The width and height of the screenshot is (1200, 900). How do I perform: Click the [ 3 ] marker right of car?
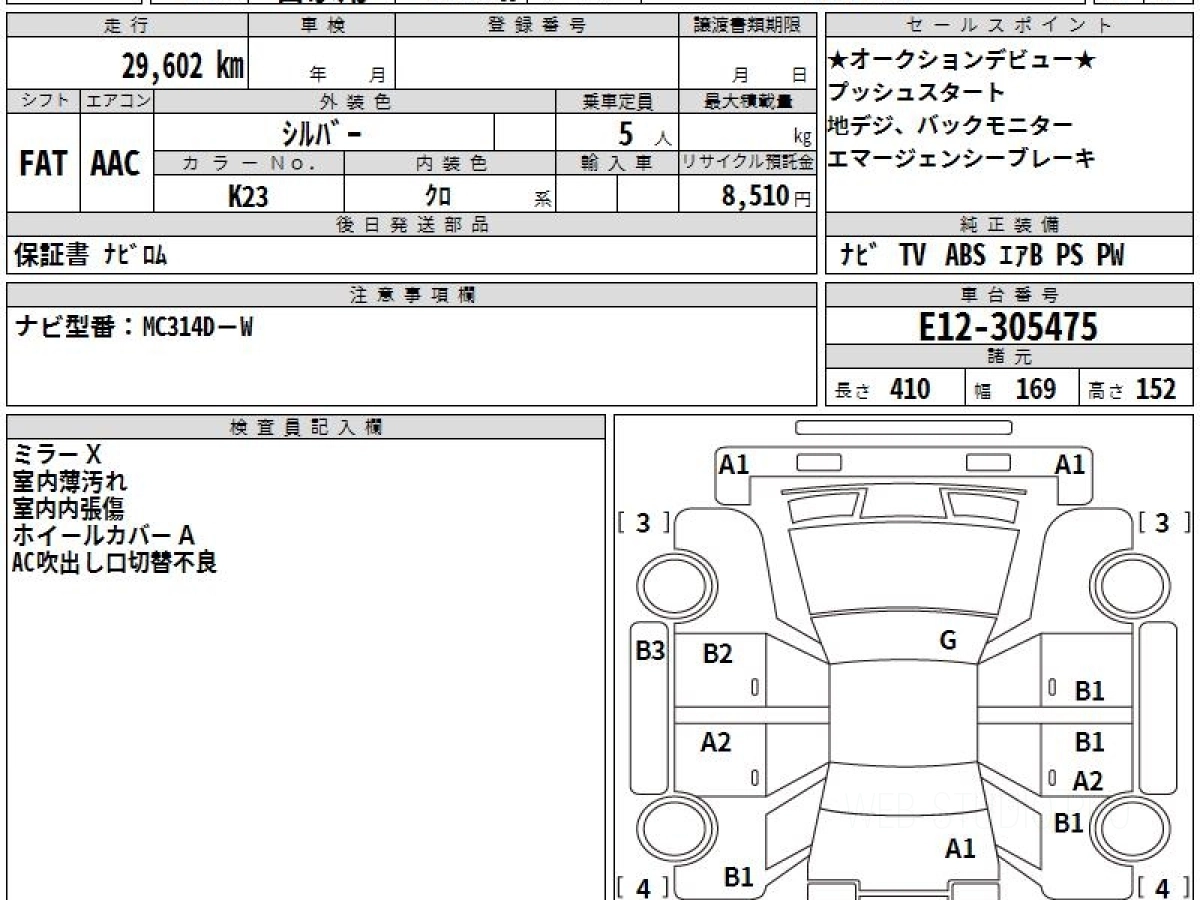point(1163,522)
